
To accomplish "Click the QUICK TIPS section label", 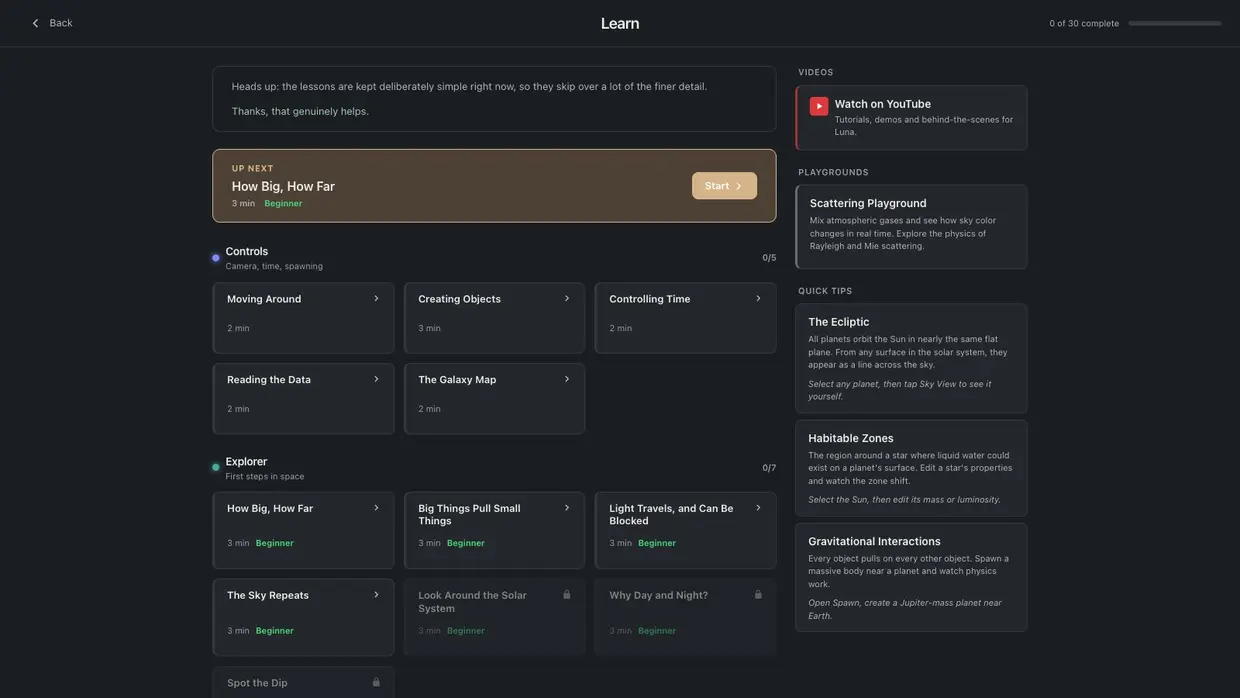I will pyautogui.click(x=825, y=291).
